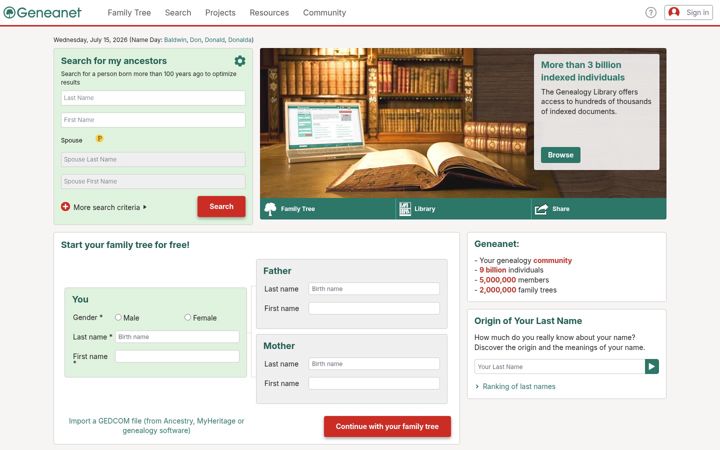Click the Family Tree banner tab
720x450 pixels.
click(x=327, y=209)
